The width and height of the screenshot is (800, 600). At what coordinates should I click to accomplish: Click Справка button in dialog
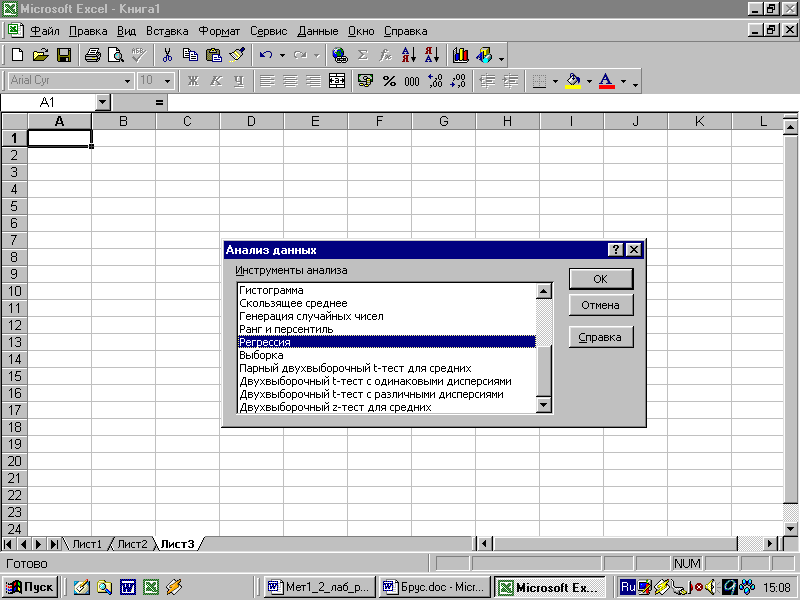[x=601, y=337]
